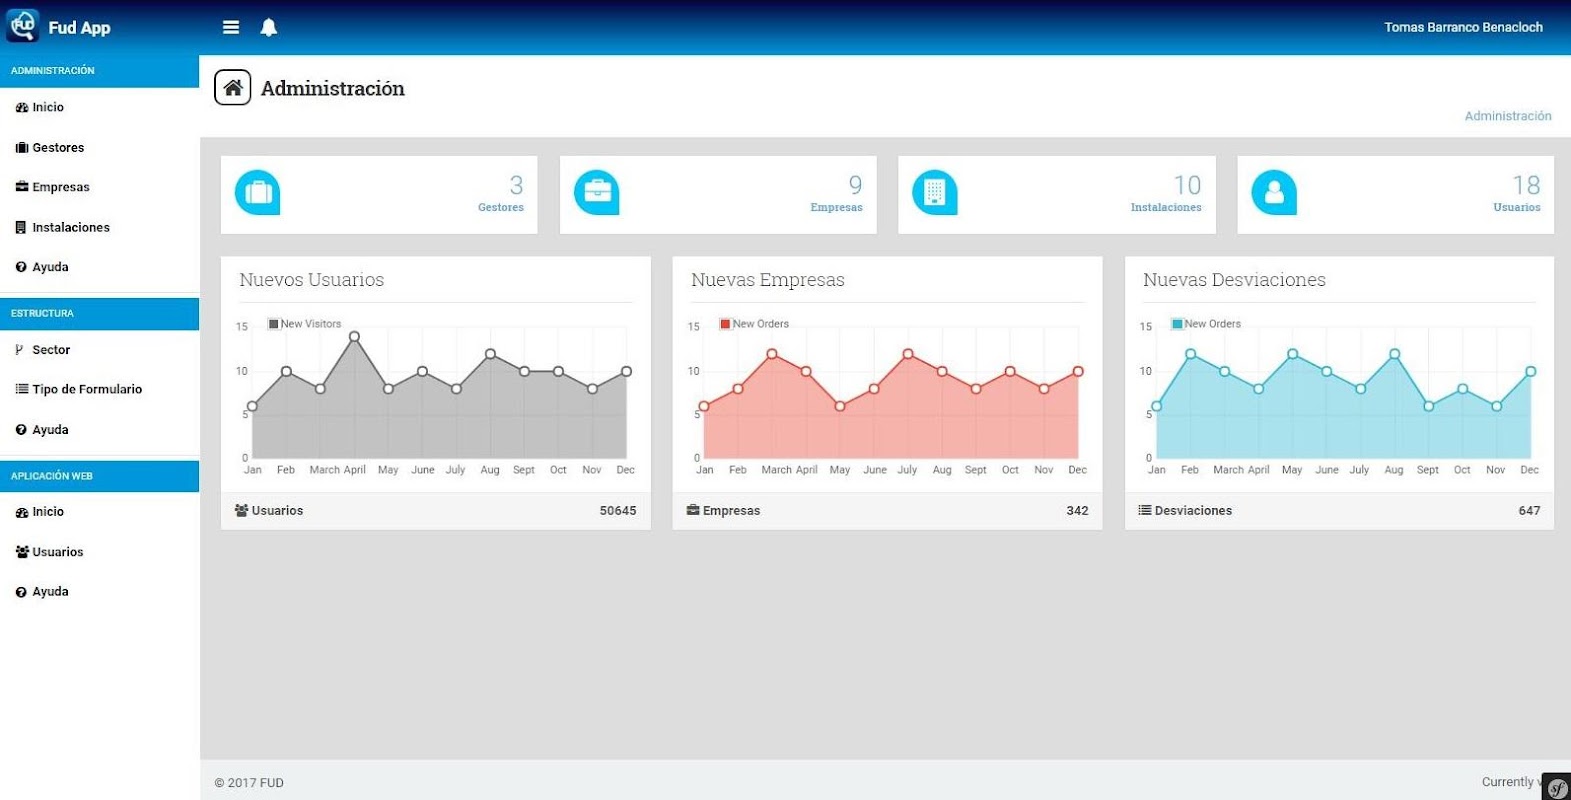Click the Fud App logo icon
Screen dimensions: 1571x800
coord(23,25)
